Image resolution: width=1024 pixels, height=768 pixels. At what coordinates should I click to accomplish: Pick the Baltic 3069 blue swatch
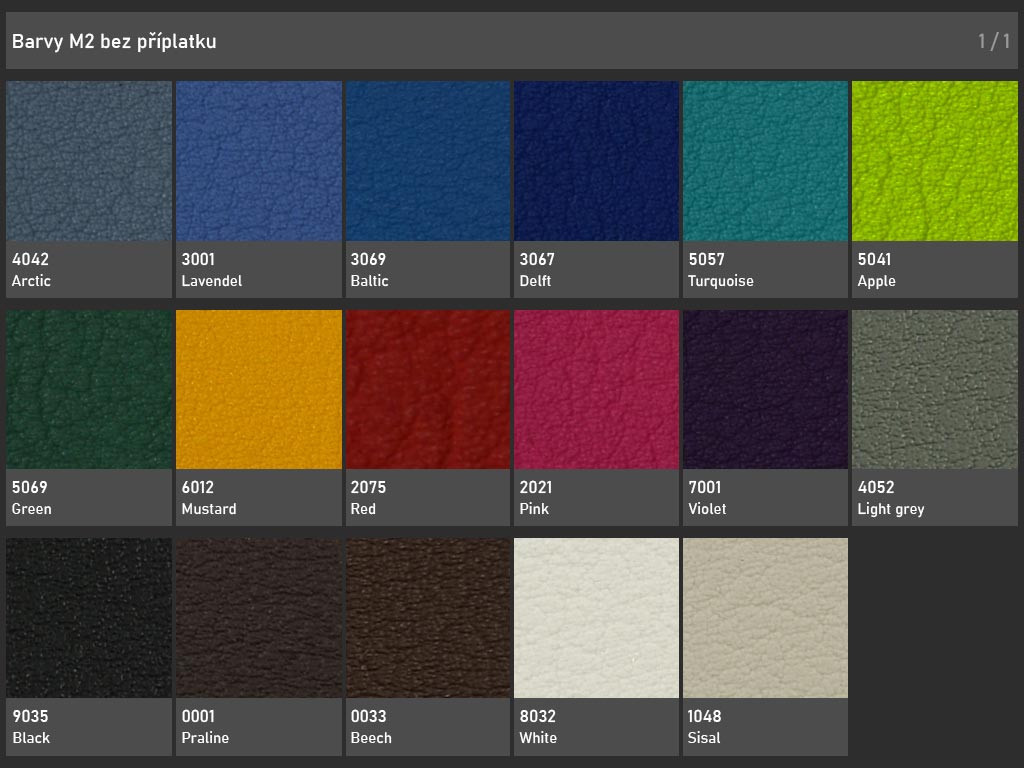point(427,161)
